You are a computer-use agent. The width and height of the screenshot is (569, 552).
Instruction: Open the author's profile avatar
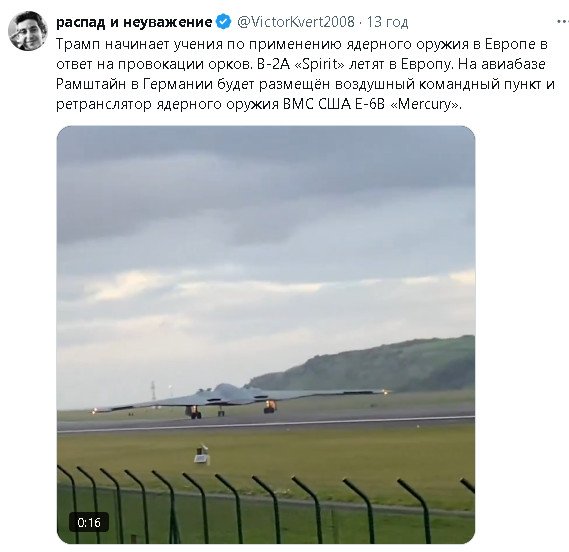pos(28,31)
